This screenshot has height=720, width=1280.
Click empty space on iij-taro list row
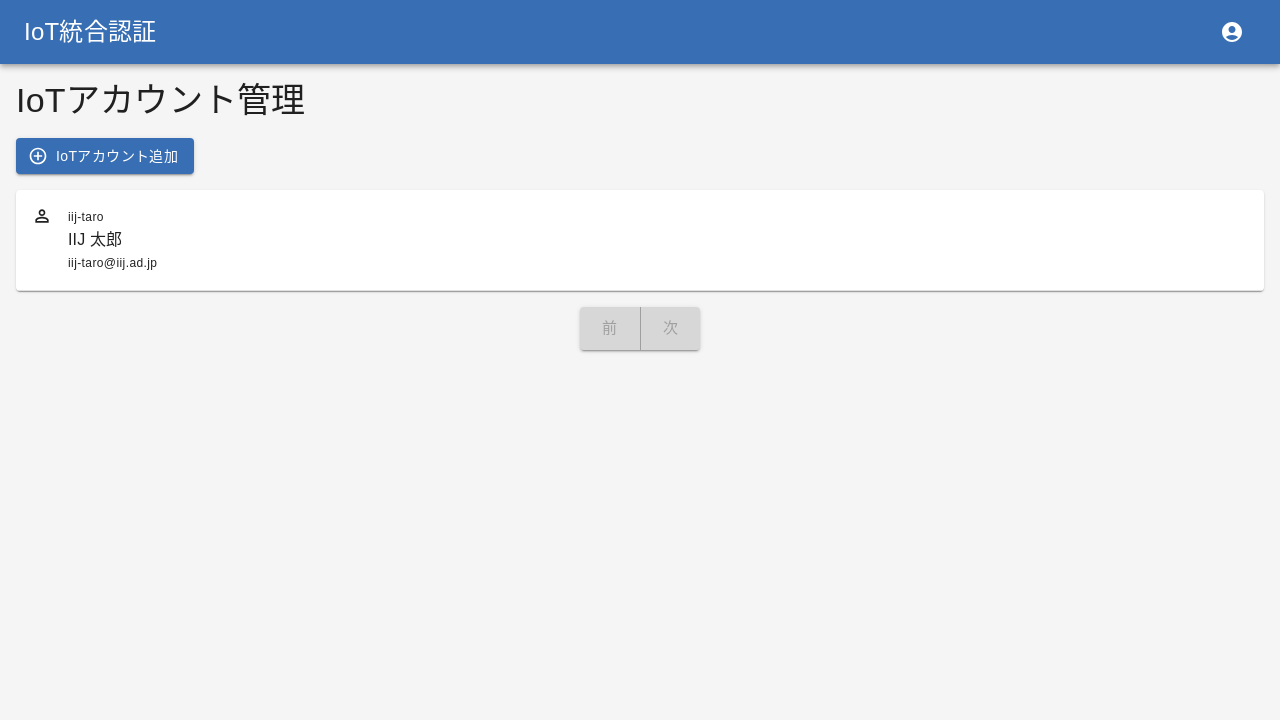(700, 240)
